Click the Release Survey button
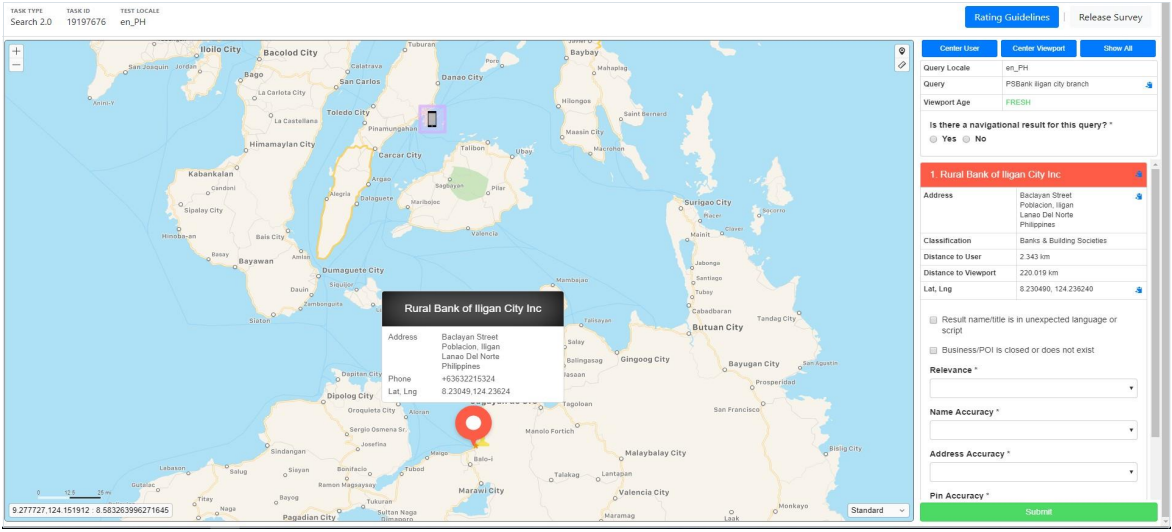Image resolution: width=1172 pixels, height=532 pixels. coord(1110,17)
